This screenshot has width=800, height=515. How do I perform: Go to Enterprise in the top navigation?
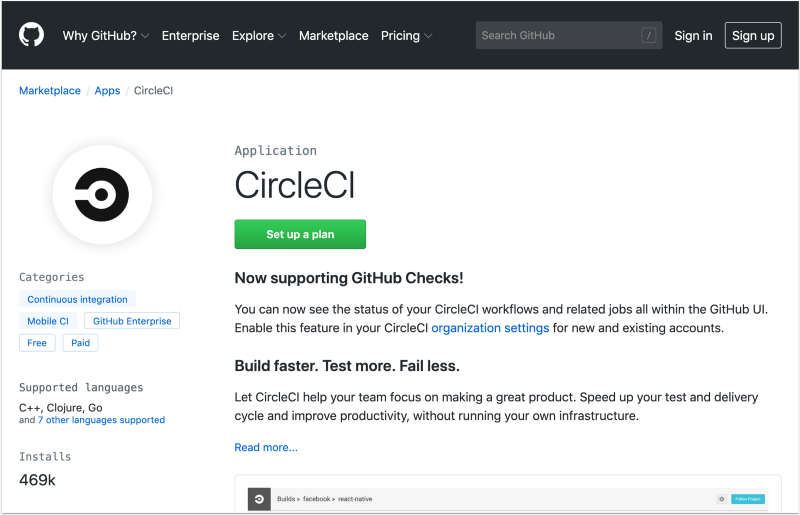click(190, 35)
